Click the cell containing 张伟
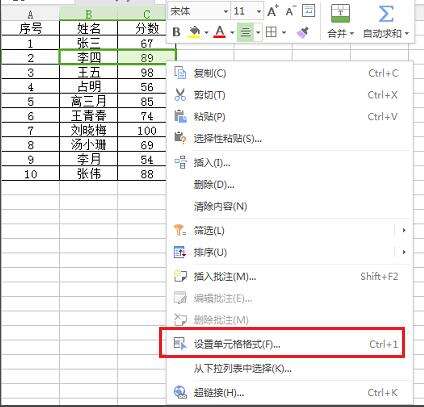 [x=89, y=174]
